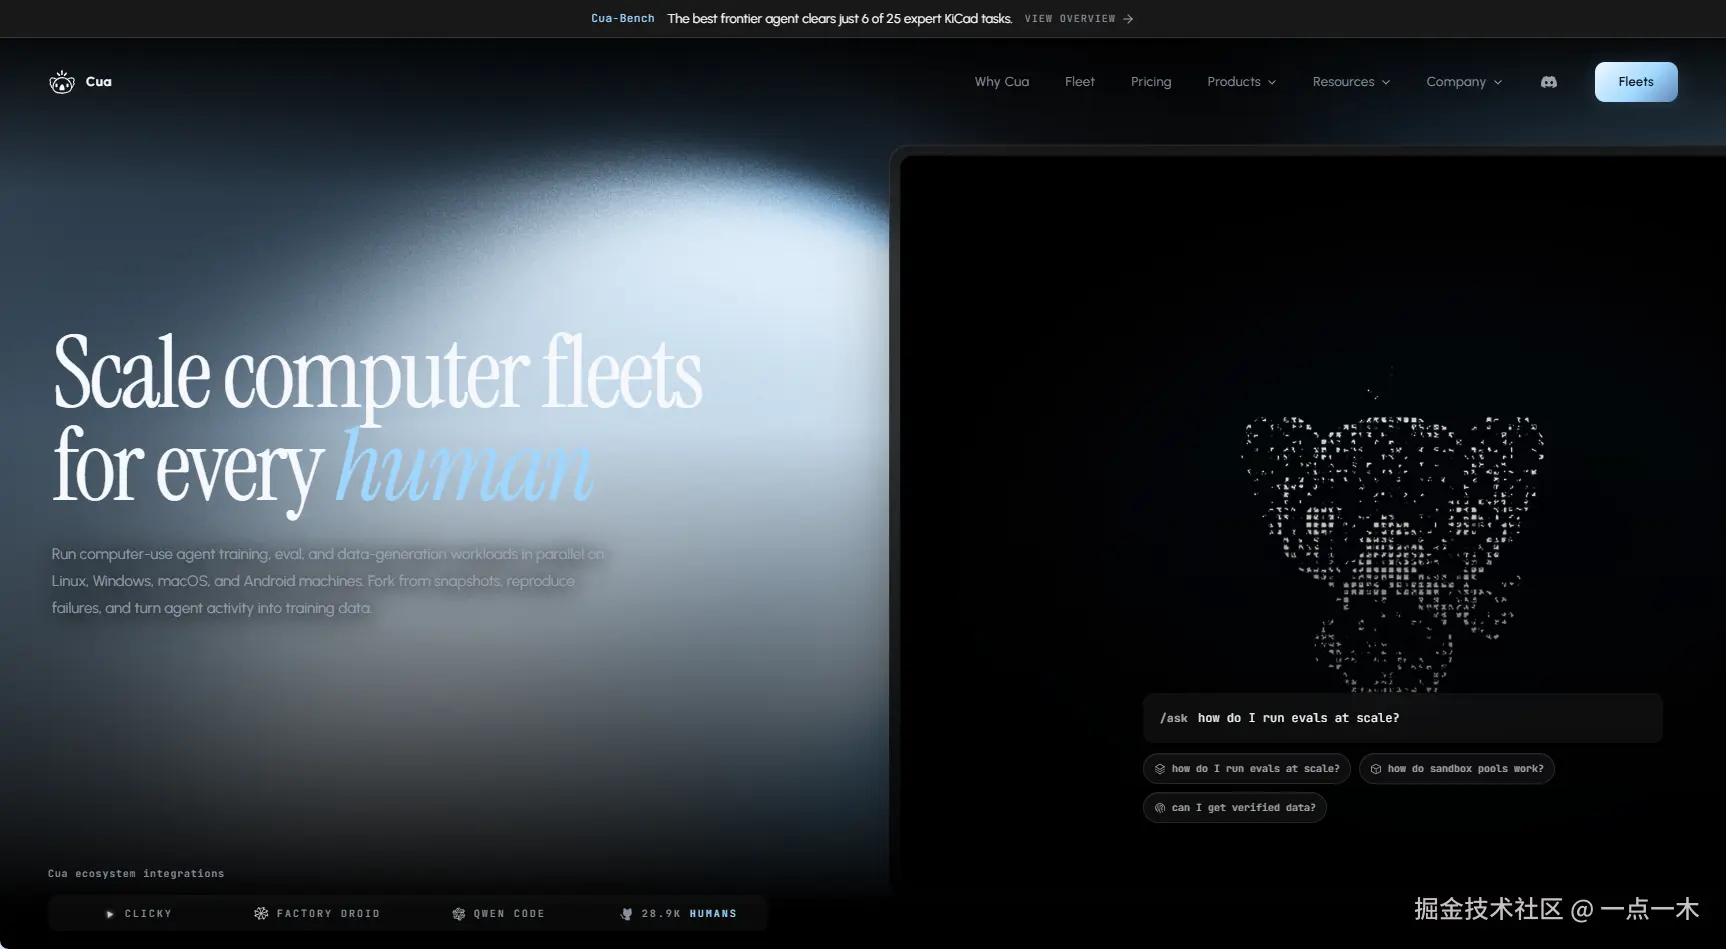
Task: Open the Fleet nav item
Action: [x=1080, y=82]
